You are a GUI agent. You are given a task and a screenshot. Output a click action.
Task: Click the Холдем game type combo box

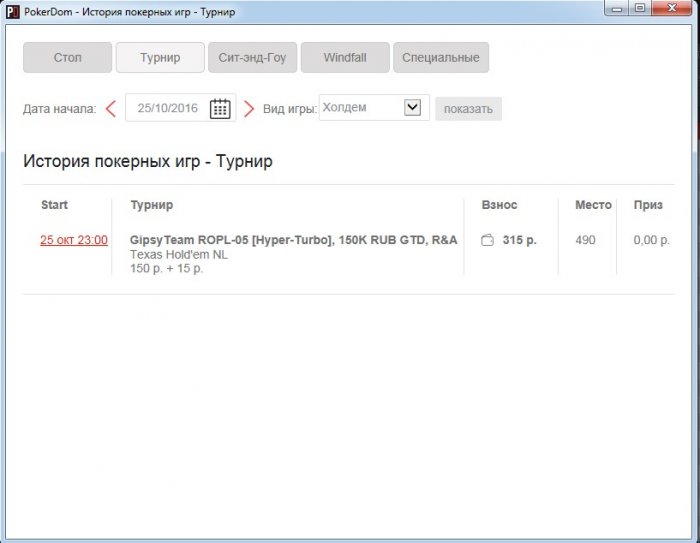(374, 108)
